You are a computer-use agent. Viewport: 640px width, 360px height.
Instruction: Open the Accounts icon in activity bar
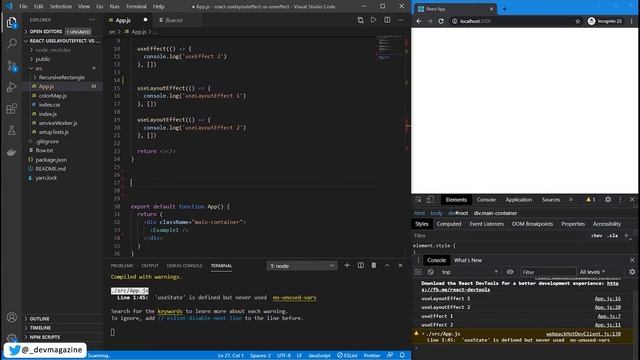pos(11,317)
